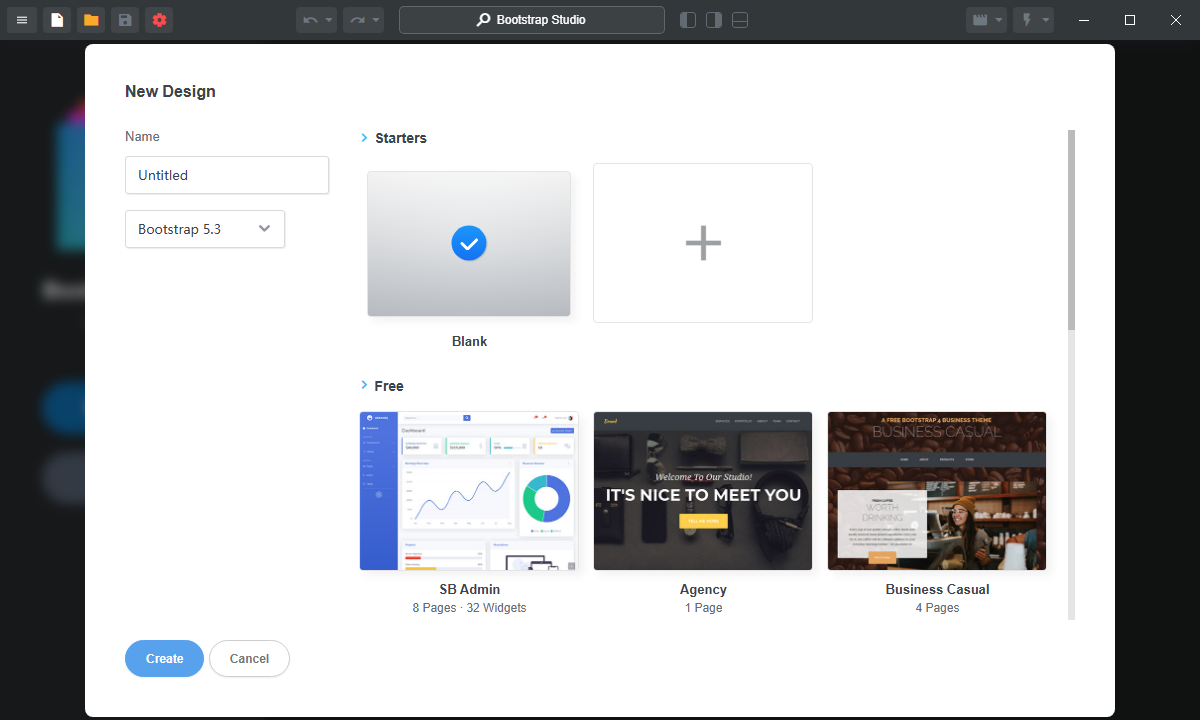Screen dimensions: 1200x720
Task: Open the hamburger menu icon
Action: (21, 19)
